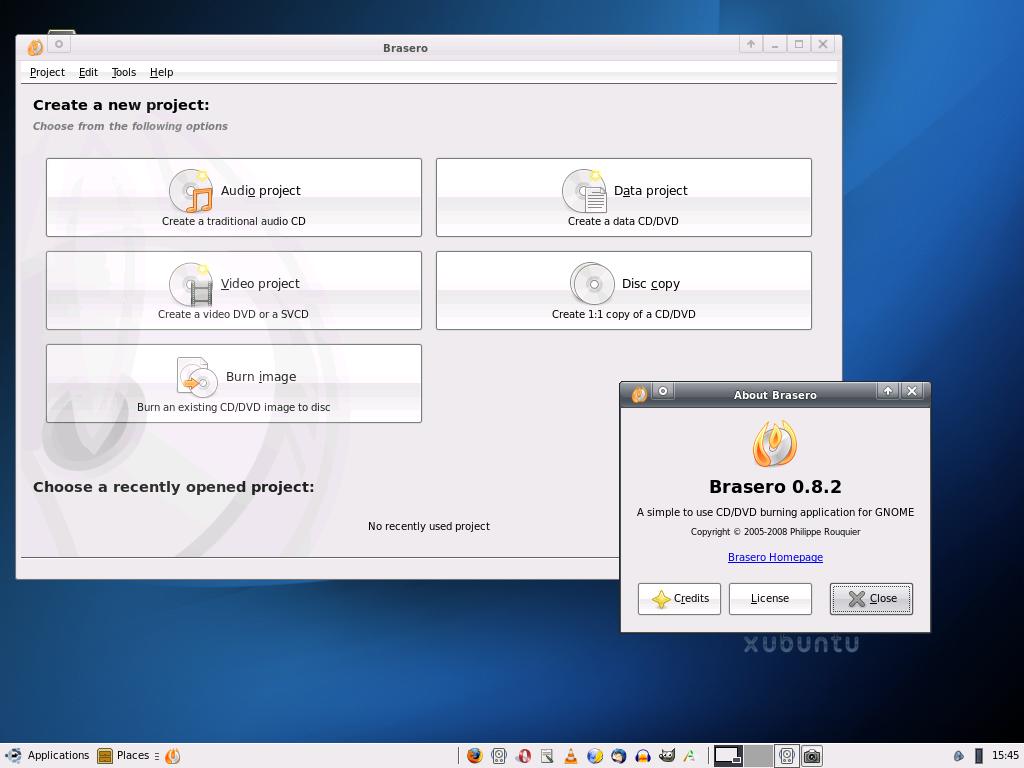Click the speaker button beside the camera icon

(x=787, y=756)
